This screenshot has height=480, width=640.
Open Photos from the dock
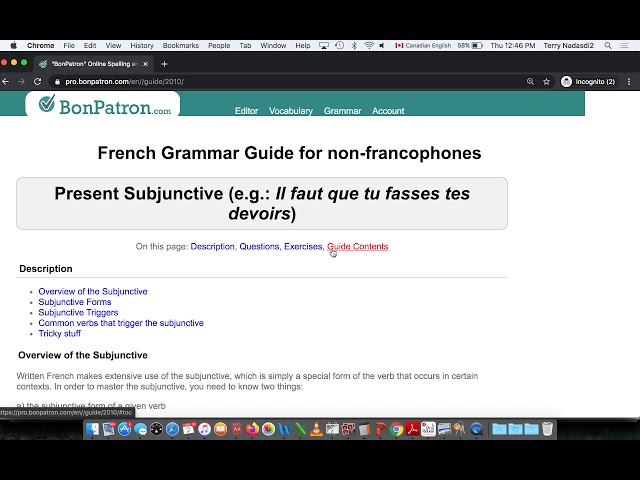coord(268,429)
